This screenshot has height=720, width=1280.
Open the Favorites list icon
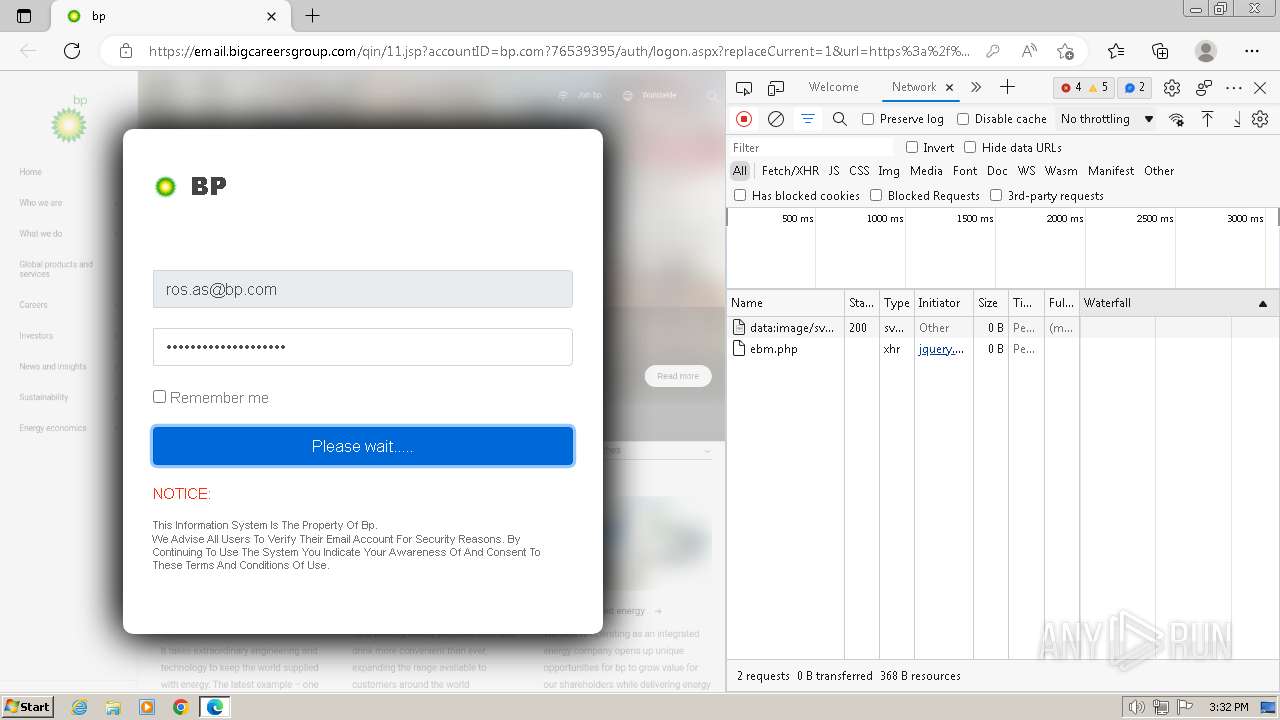[x=1116, y=51]
